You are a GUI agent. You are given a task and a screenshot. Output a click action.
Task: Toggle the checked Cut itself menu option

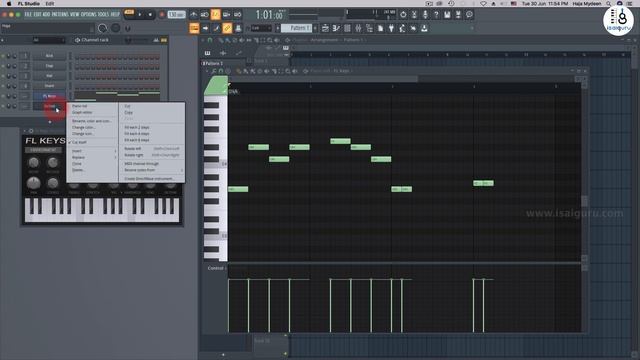pos(79,142)
